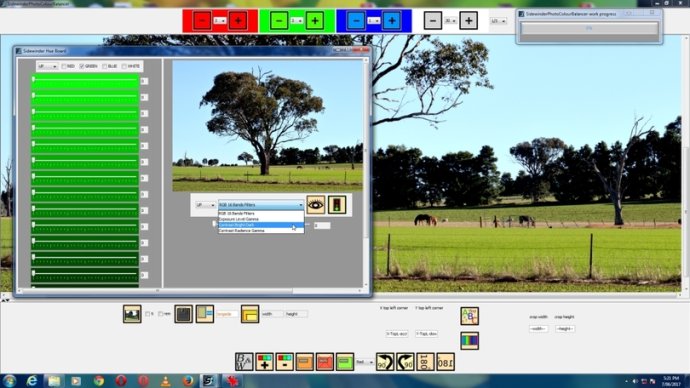
Task: Toggle the first small checkbox beside photo icon
Action: click(148, 314)
